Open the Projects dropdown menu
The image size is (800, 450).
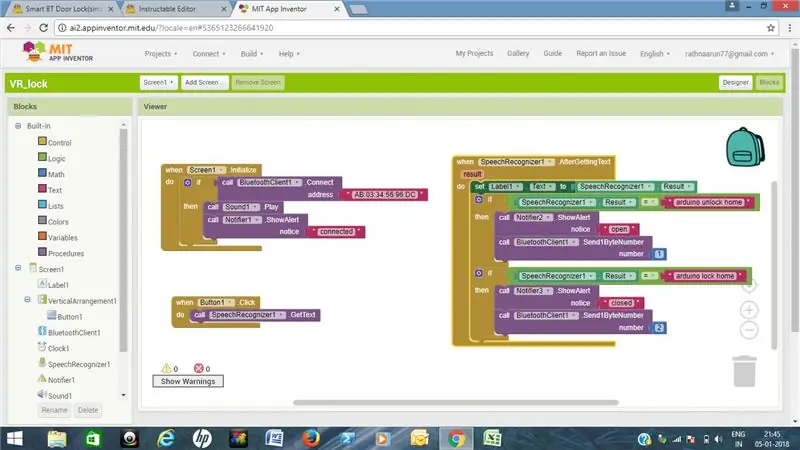(x=161, y=54)
